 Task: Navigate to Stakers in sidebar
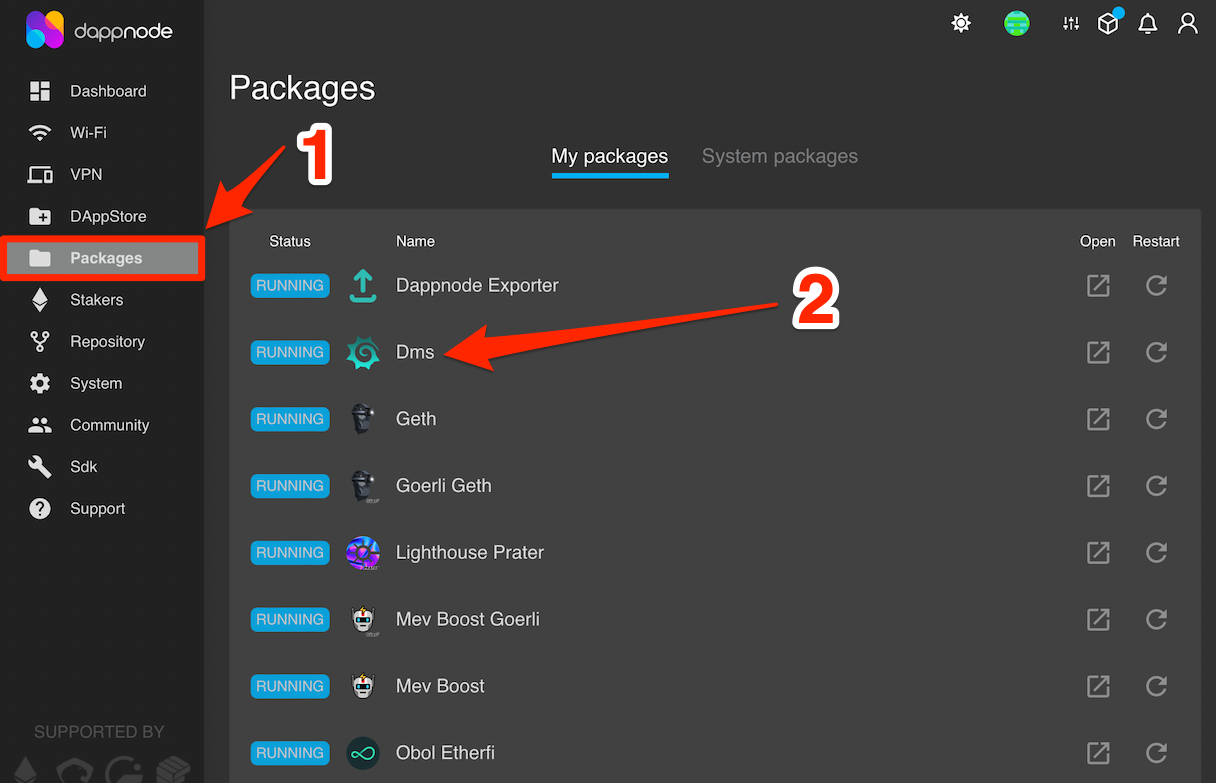coord(96,300)
